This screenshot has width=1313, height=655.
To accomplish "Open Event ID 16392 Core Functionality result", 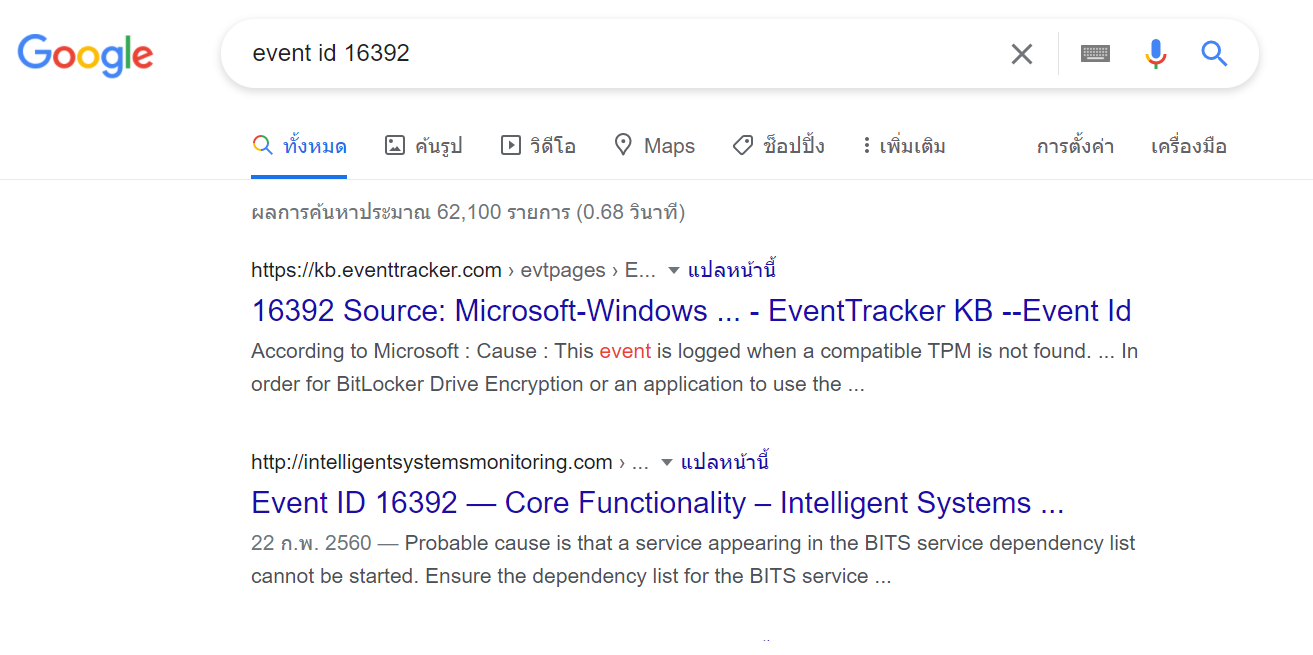I will 658,503.
